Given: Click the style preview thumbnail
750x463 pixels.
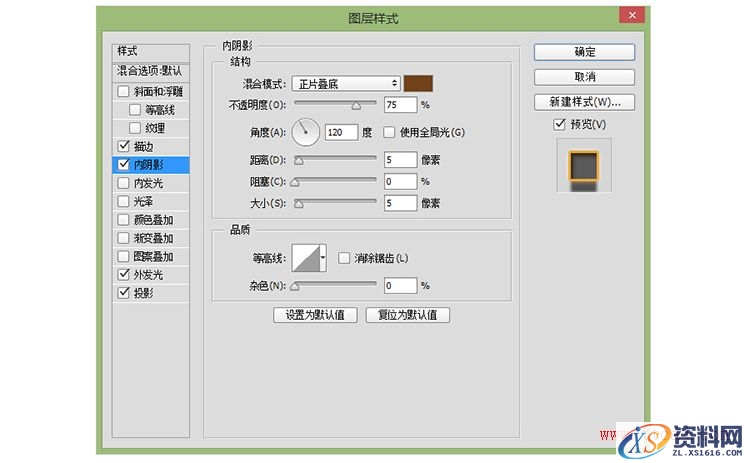Looking at the screenshot, I should [x=584, y=165].
